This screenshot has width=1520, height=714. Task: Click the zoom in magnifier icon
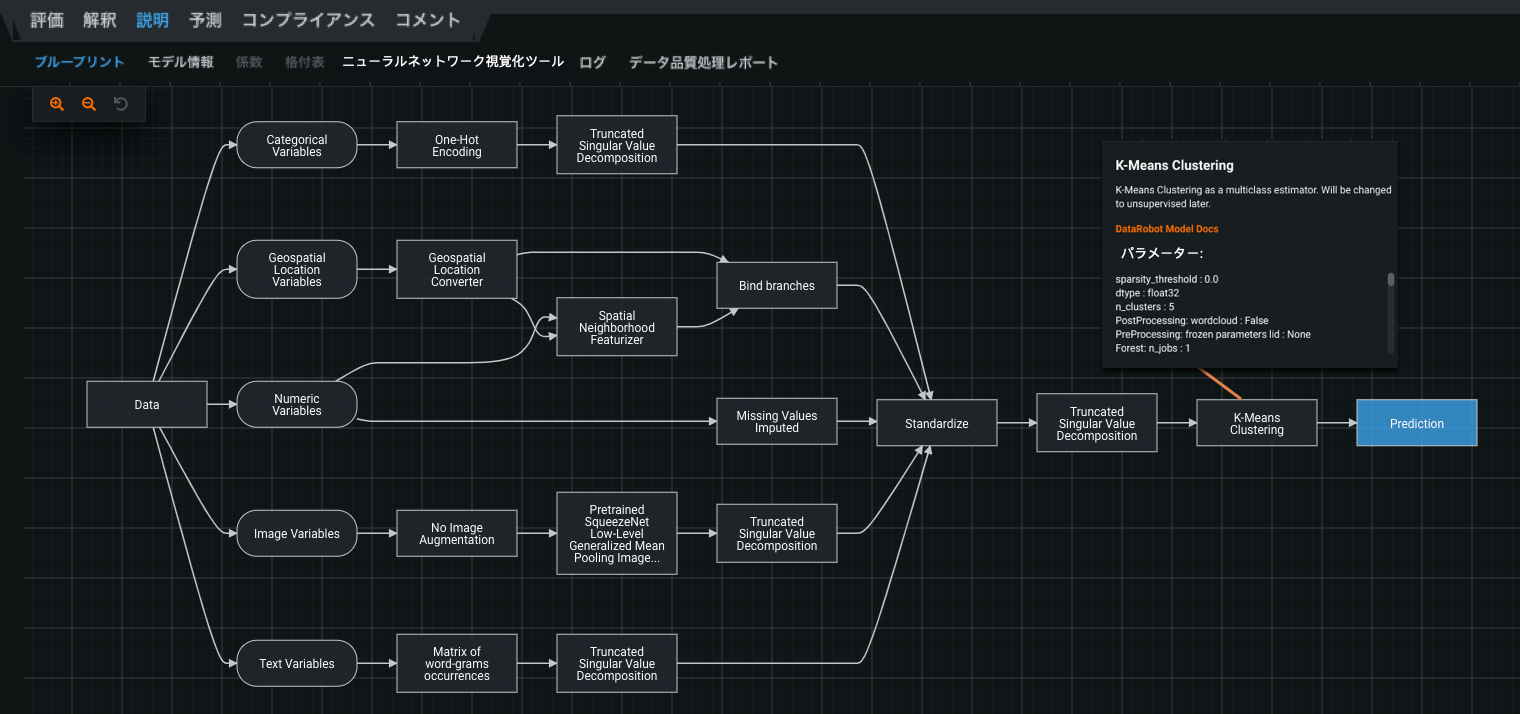[x=57, y=104]
